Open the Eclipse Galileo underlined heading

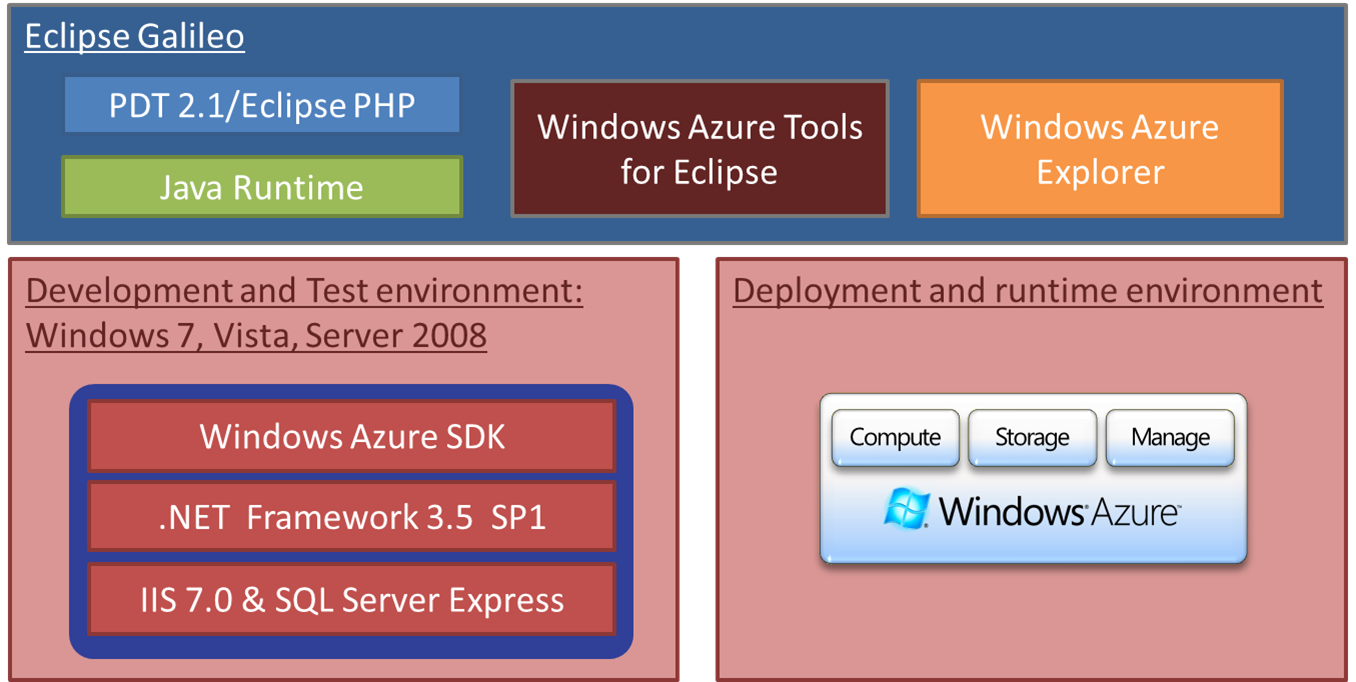134,37
